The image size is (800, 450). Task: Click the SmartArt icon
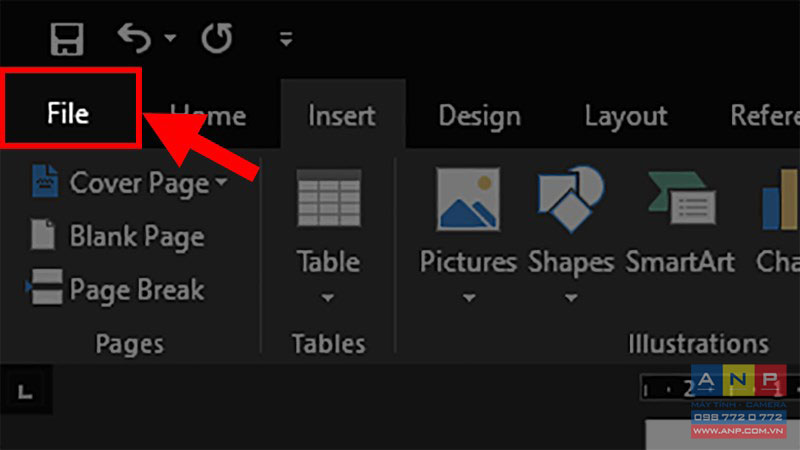(682, 198)
